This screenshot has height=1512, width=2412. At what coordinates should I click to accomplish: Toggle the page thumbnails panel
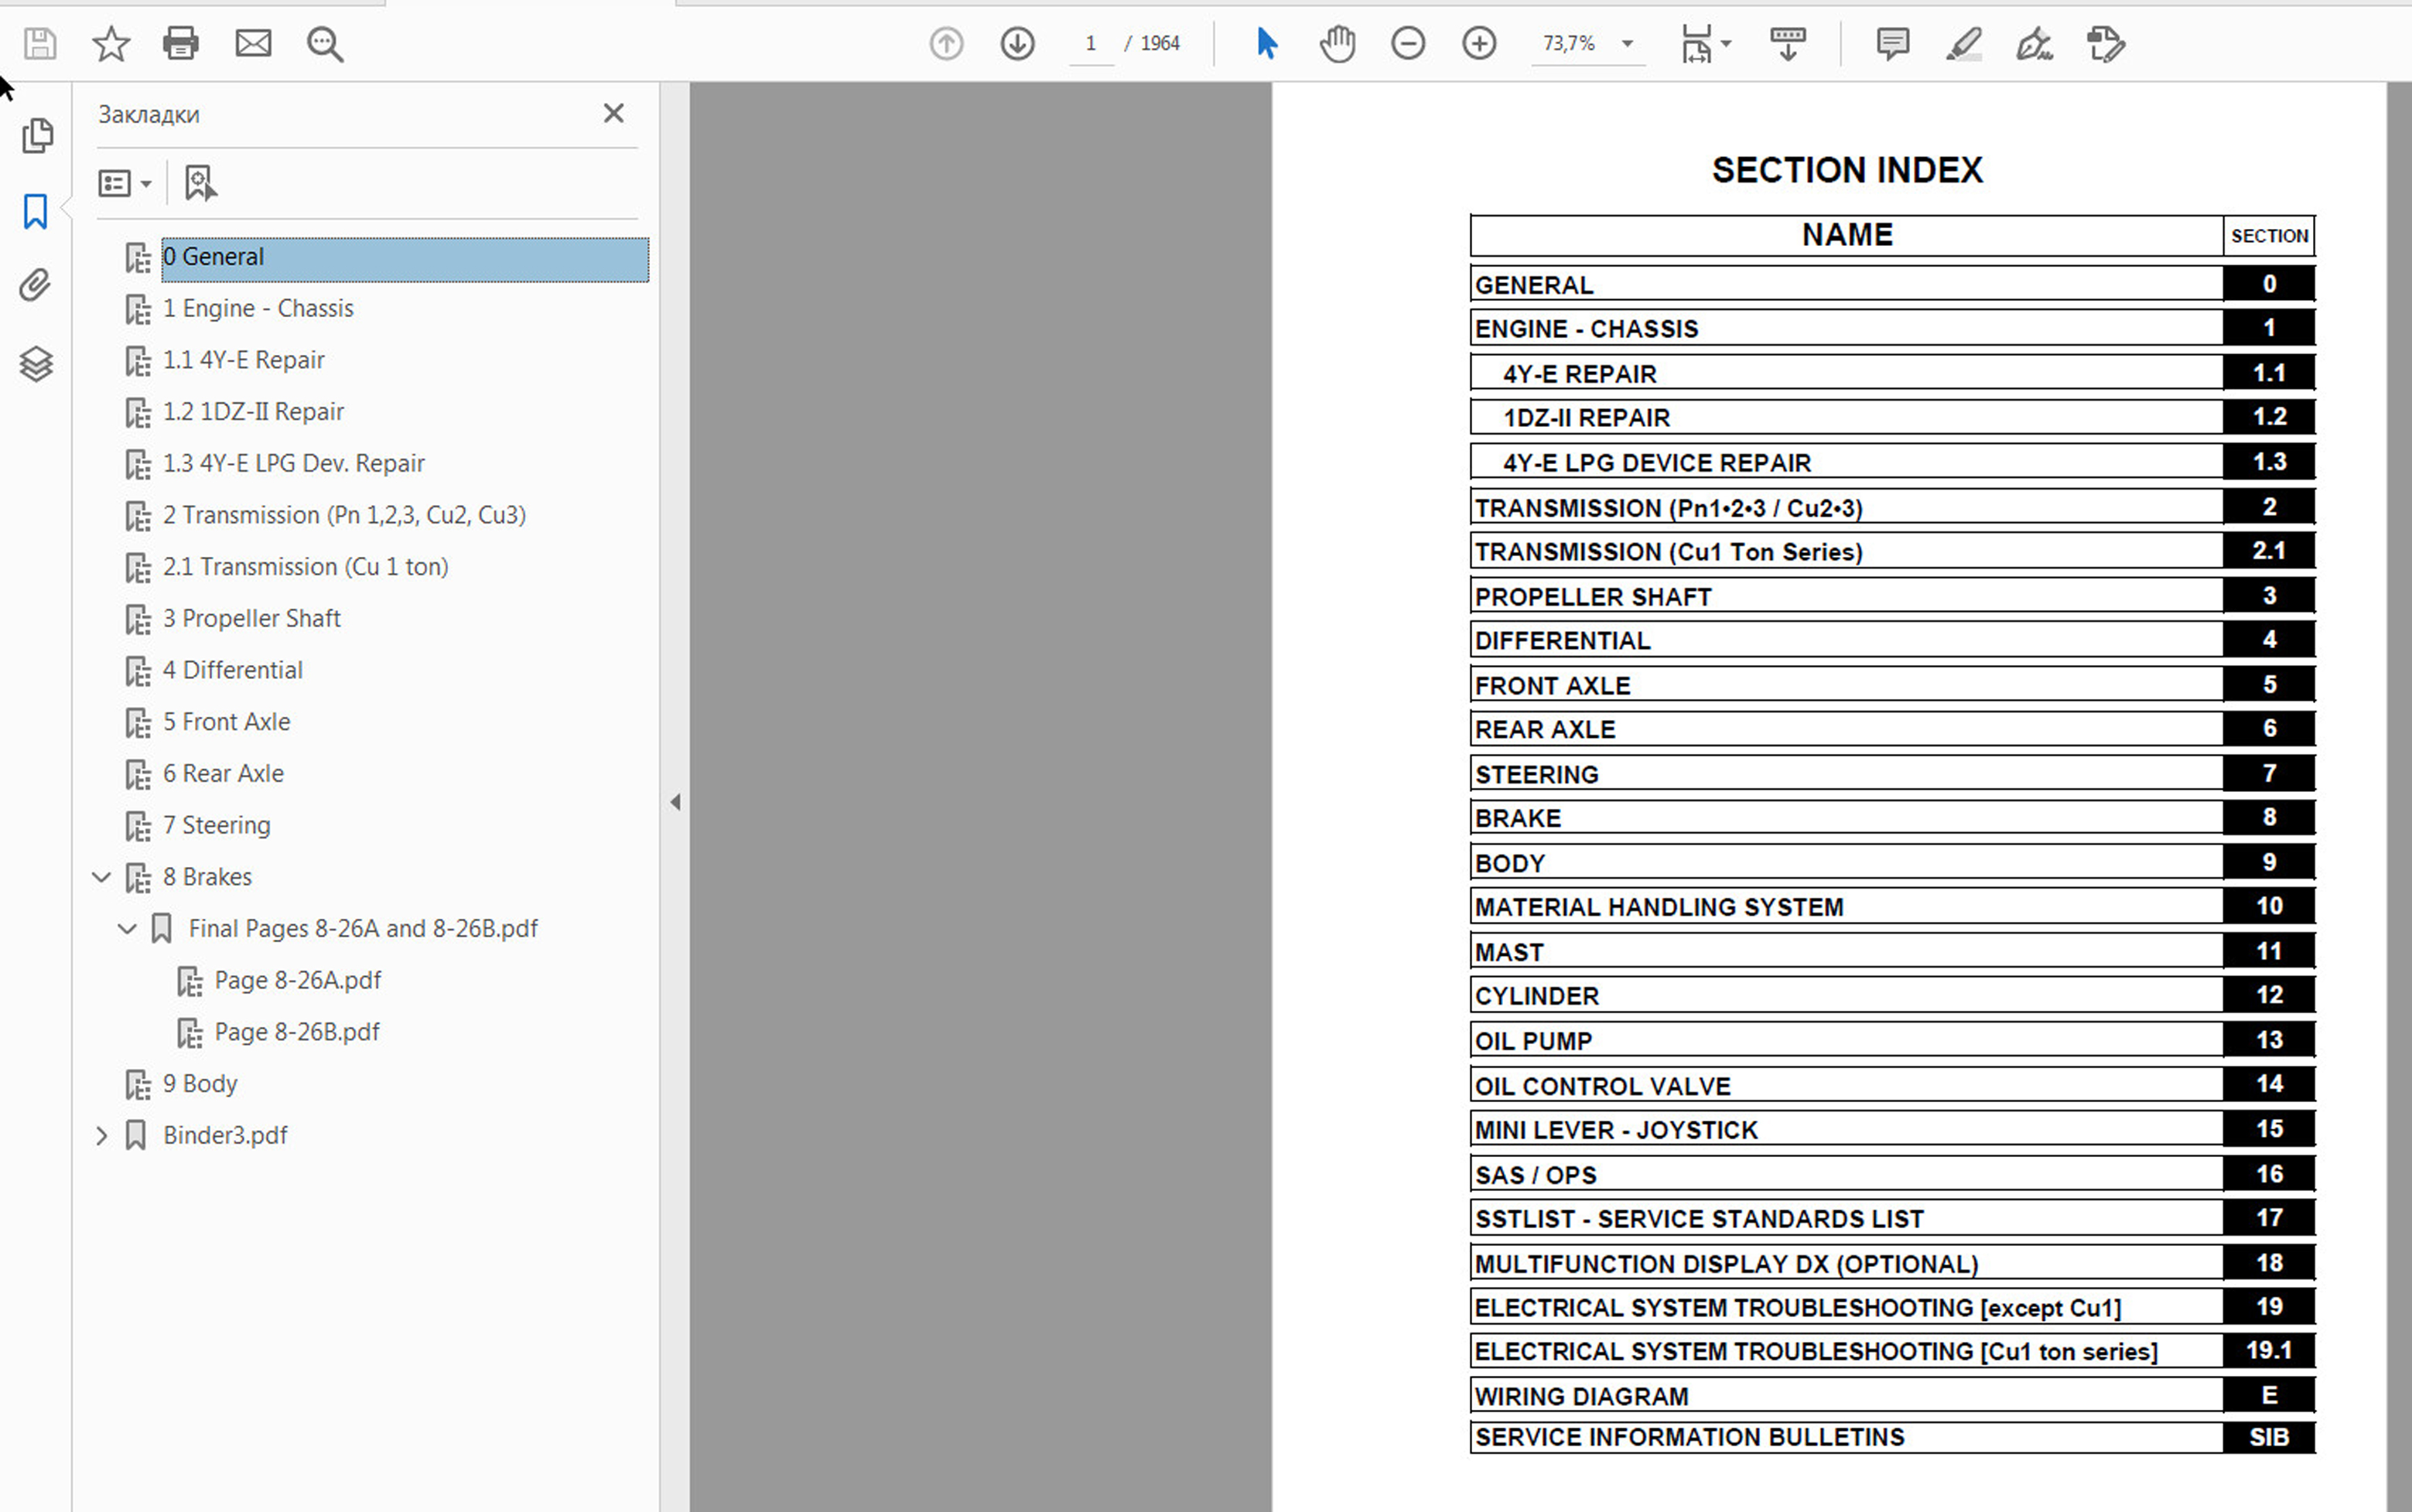pos(36,135)
